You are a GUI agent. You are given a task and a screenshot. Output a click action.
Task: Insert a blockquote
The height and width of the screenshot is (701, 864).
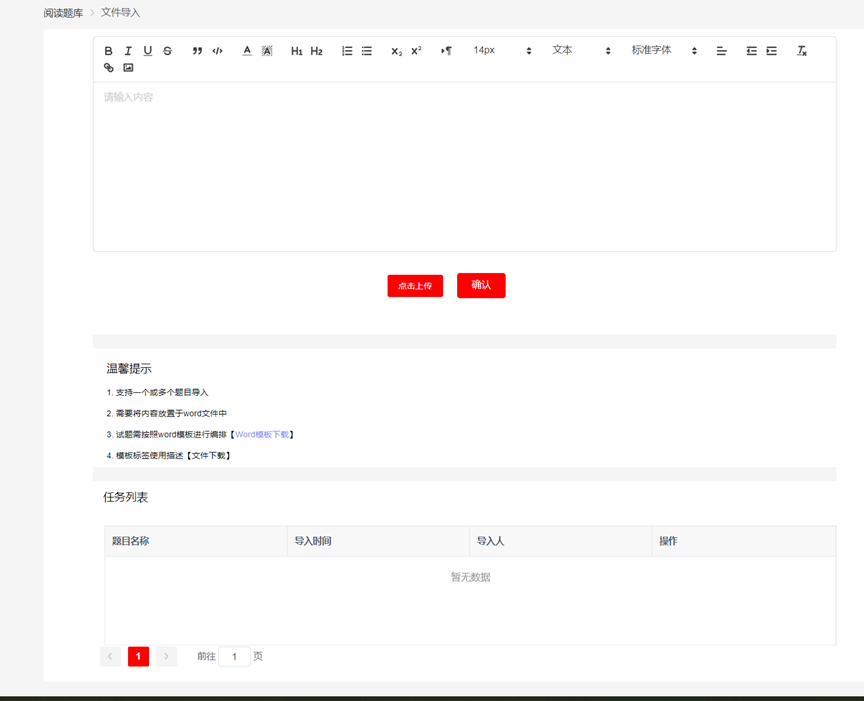[197, 51]
